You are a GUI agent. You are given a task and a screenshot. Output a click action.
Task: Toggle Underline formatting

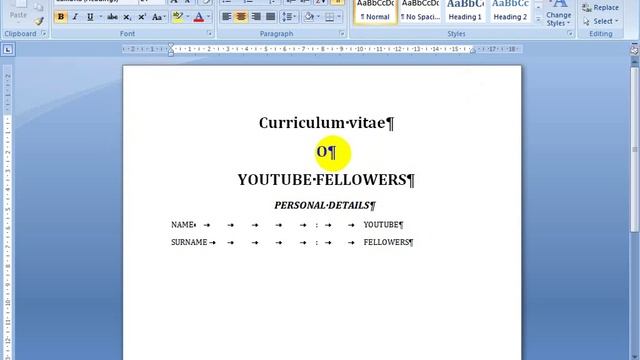pyautogui.click(x=90, y=17)
